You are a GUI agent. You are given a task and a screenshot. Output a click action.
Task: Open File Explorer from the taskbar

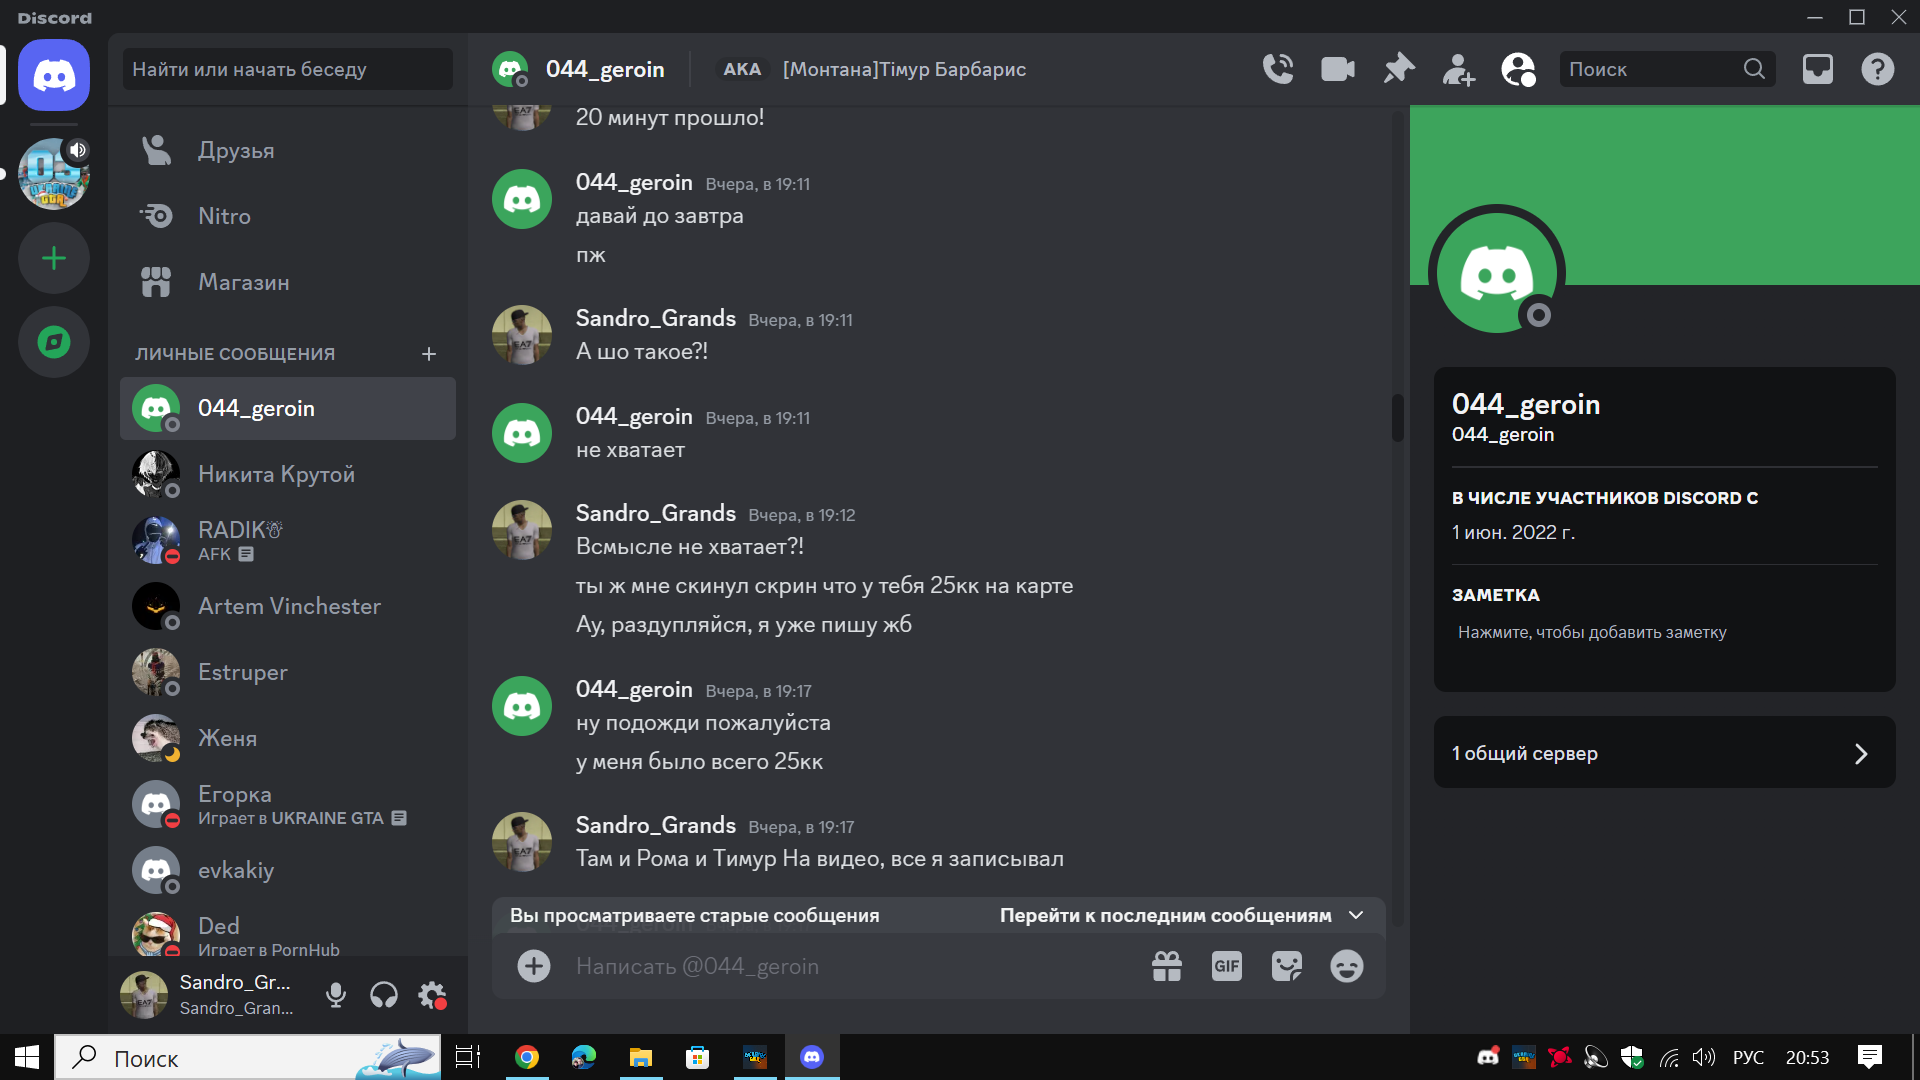coord(641,1057)
